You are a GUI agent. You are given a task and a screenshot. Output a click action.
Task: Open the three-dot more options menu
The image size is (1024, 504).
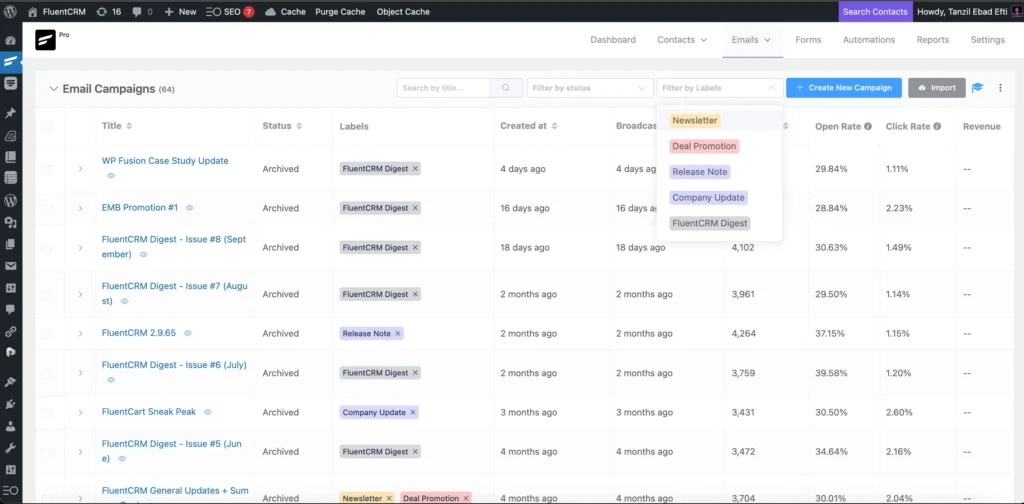pyautogui.click(x=1000, y=88)
